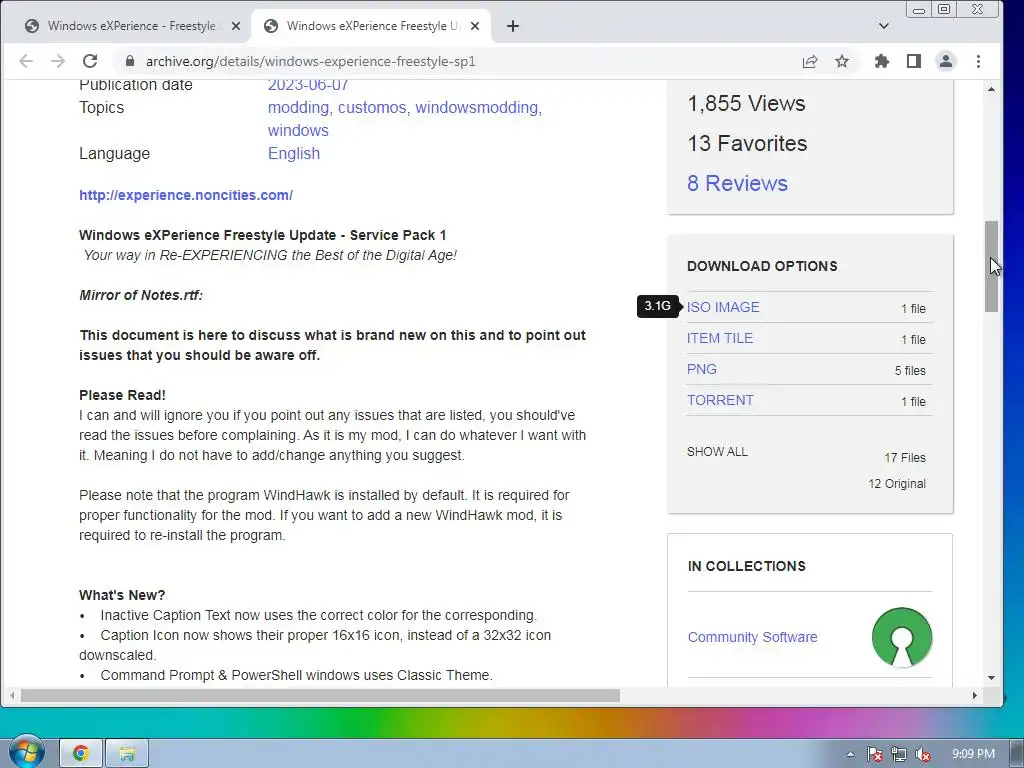The height and width of the screenshot is (768, 1024).
Task: Restore down the Chrome window
Action: coord(944,9)
